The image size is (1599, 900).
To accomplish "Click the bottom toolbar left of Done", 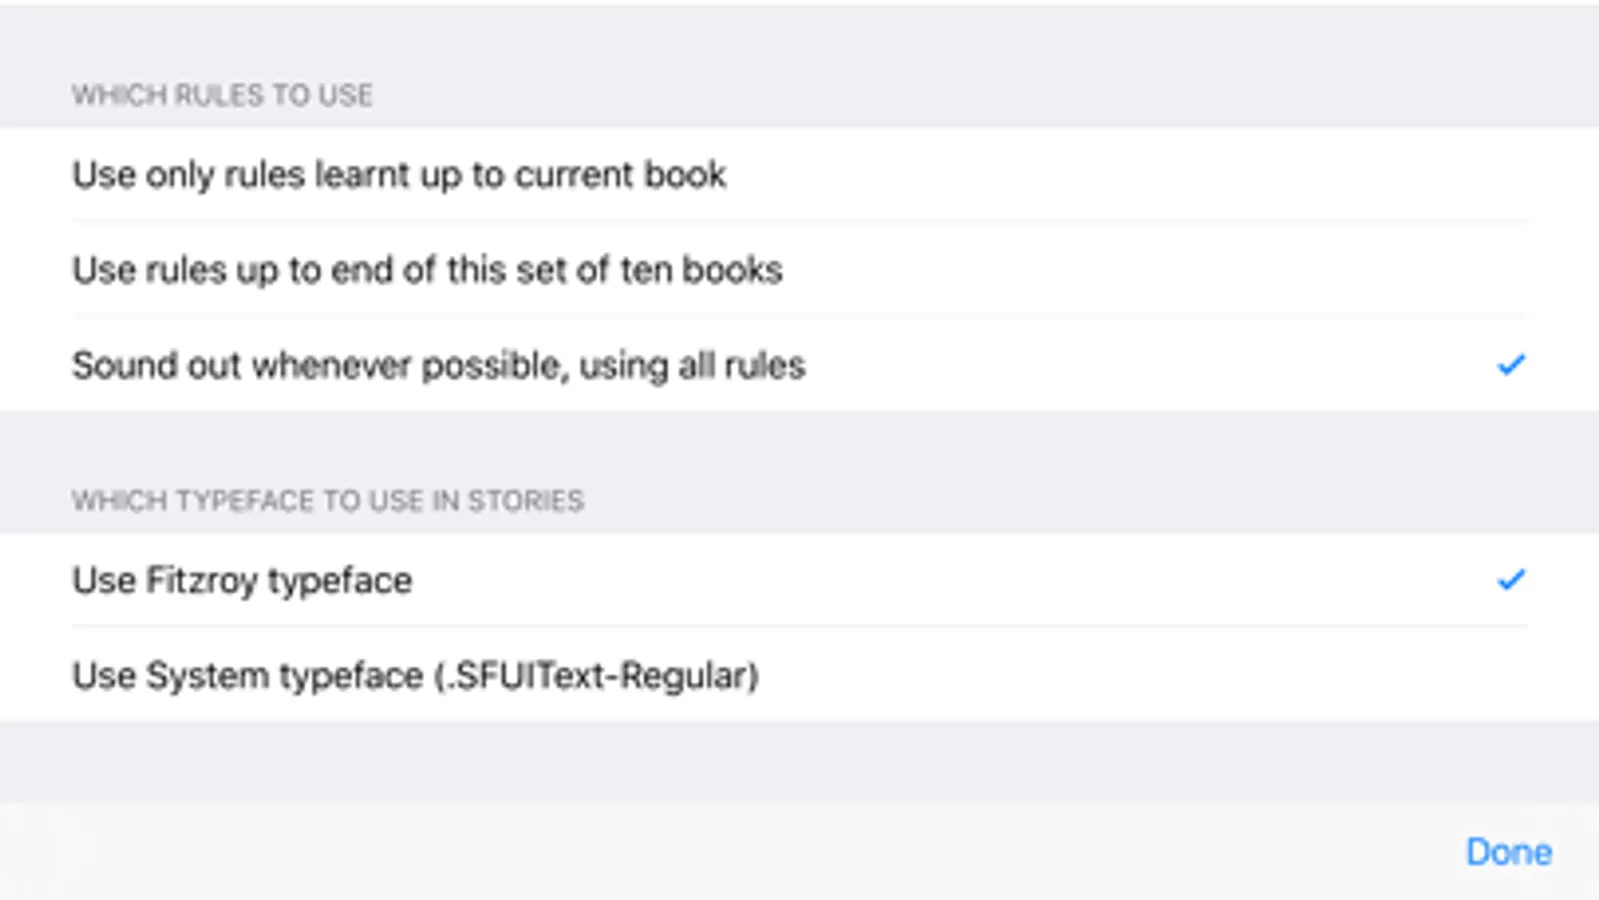I will tap(700, 852).
